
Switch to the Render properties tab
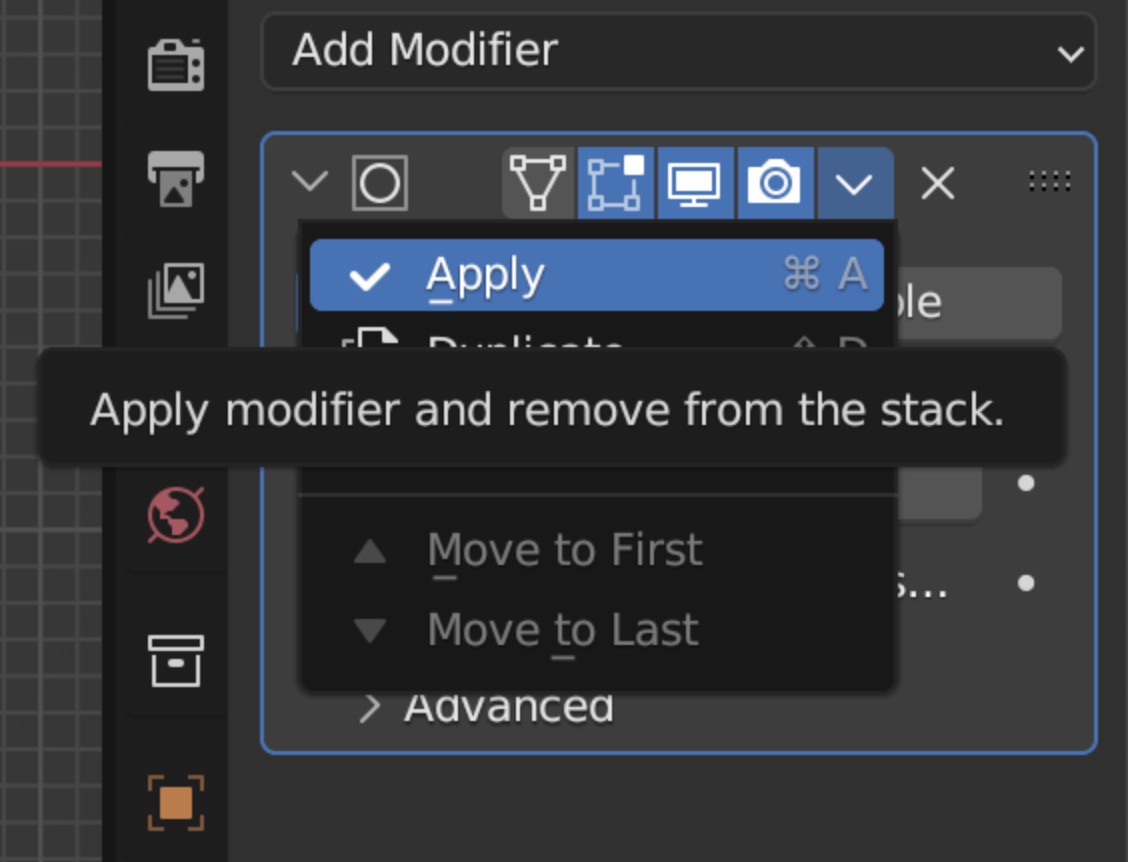pyautogui.click(x=176, y=65)
